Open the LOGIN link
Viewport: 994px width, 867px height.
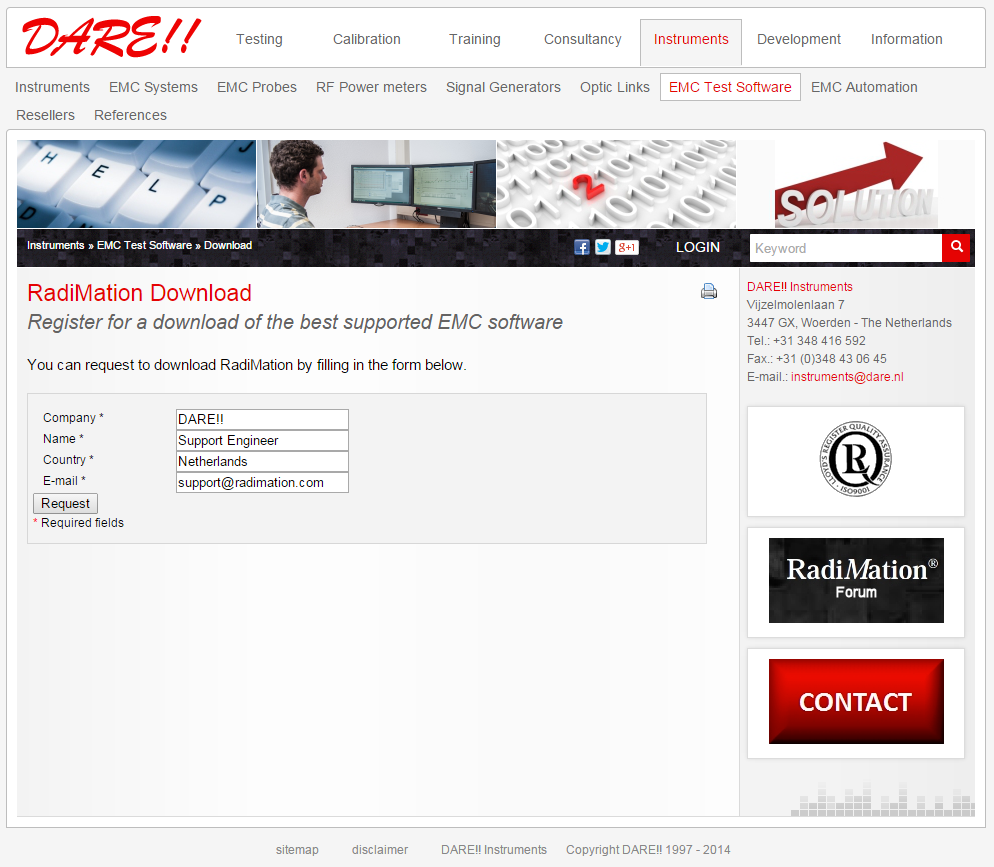pos(698,247)
